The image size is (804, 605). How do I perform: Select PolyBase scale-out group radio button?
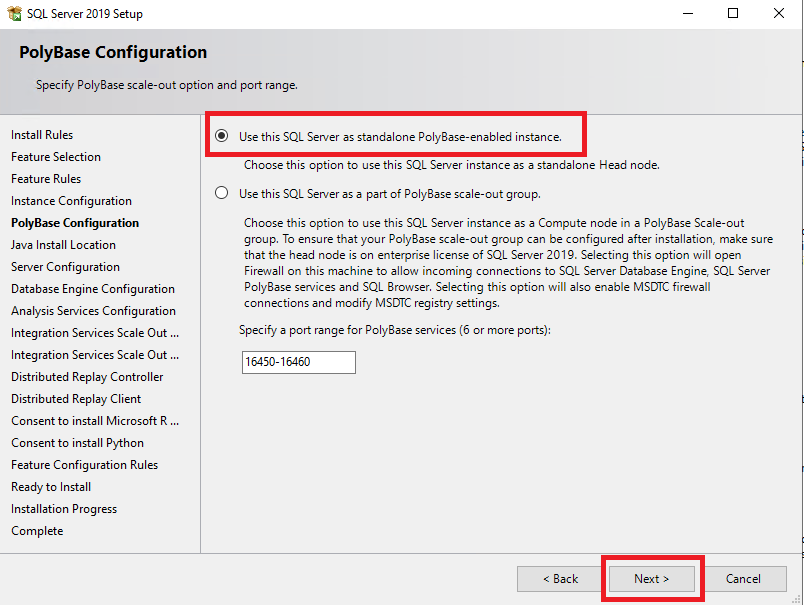point(222,193)
